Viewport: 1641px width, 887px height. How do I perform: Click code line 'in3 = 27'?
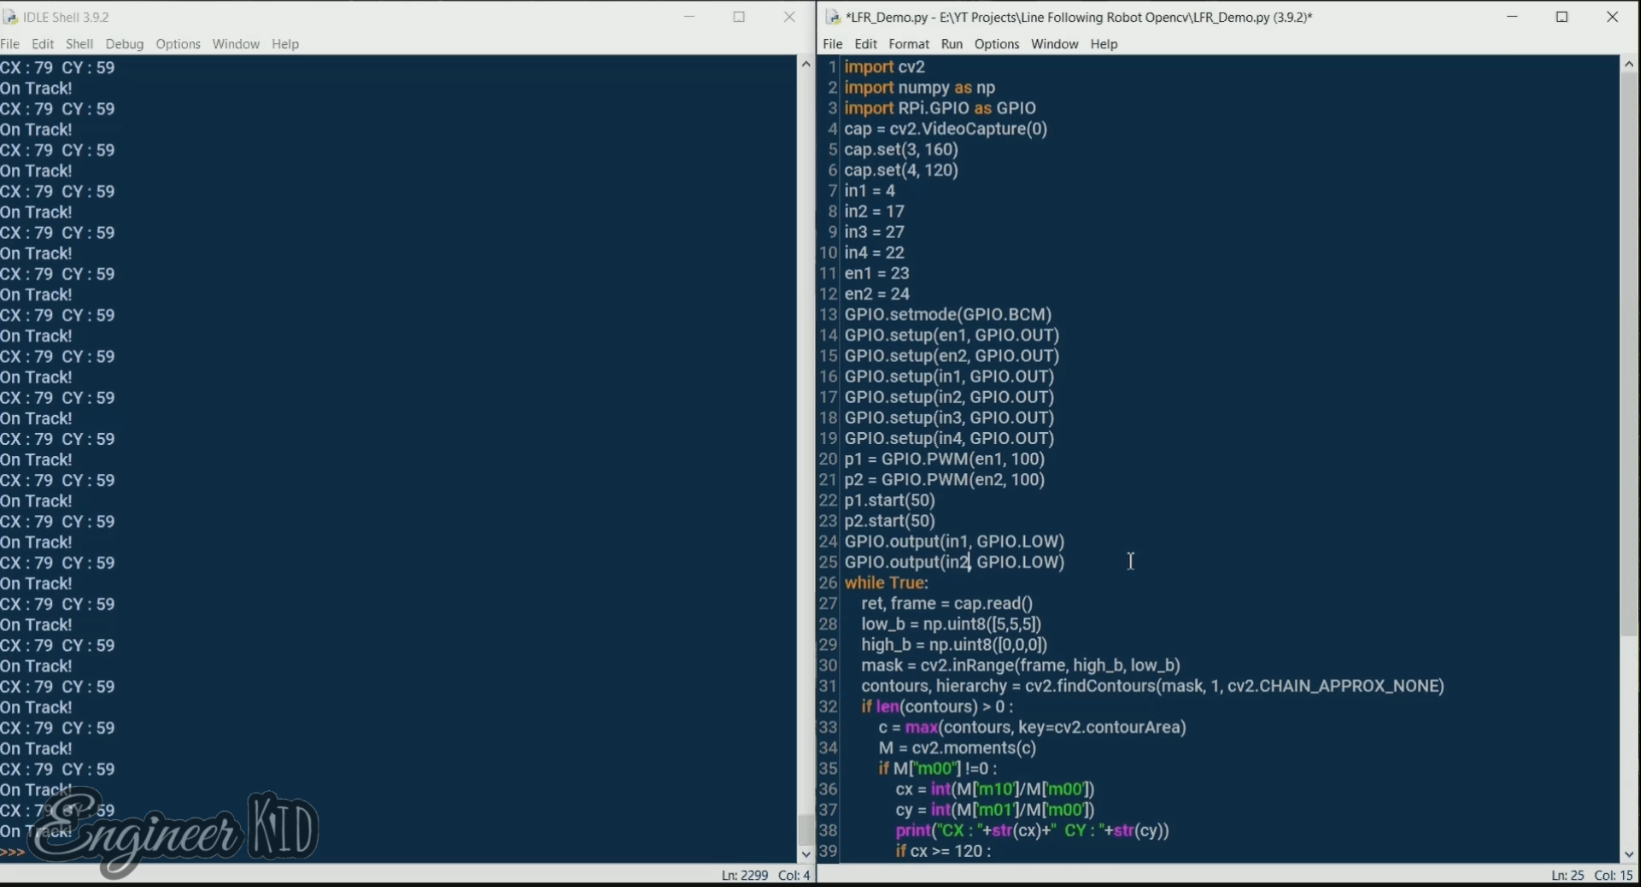pyautogui.click(x=874, y=232)
